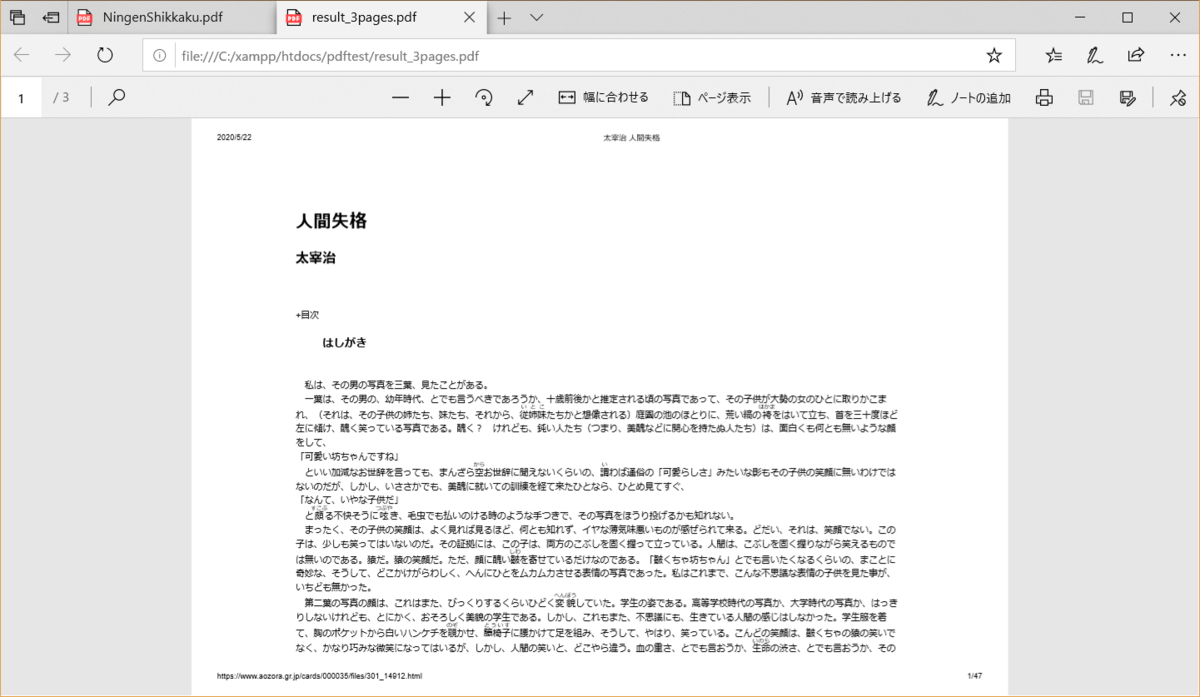Open Settings and more menu
This screenshot has width=1200, height=697.
coord(1178,55)
